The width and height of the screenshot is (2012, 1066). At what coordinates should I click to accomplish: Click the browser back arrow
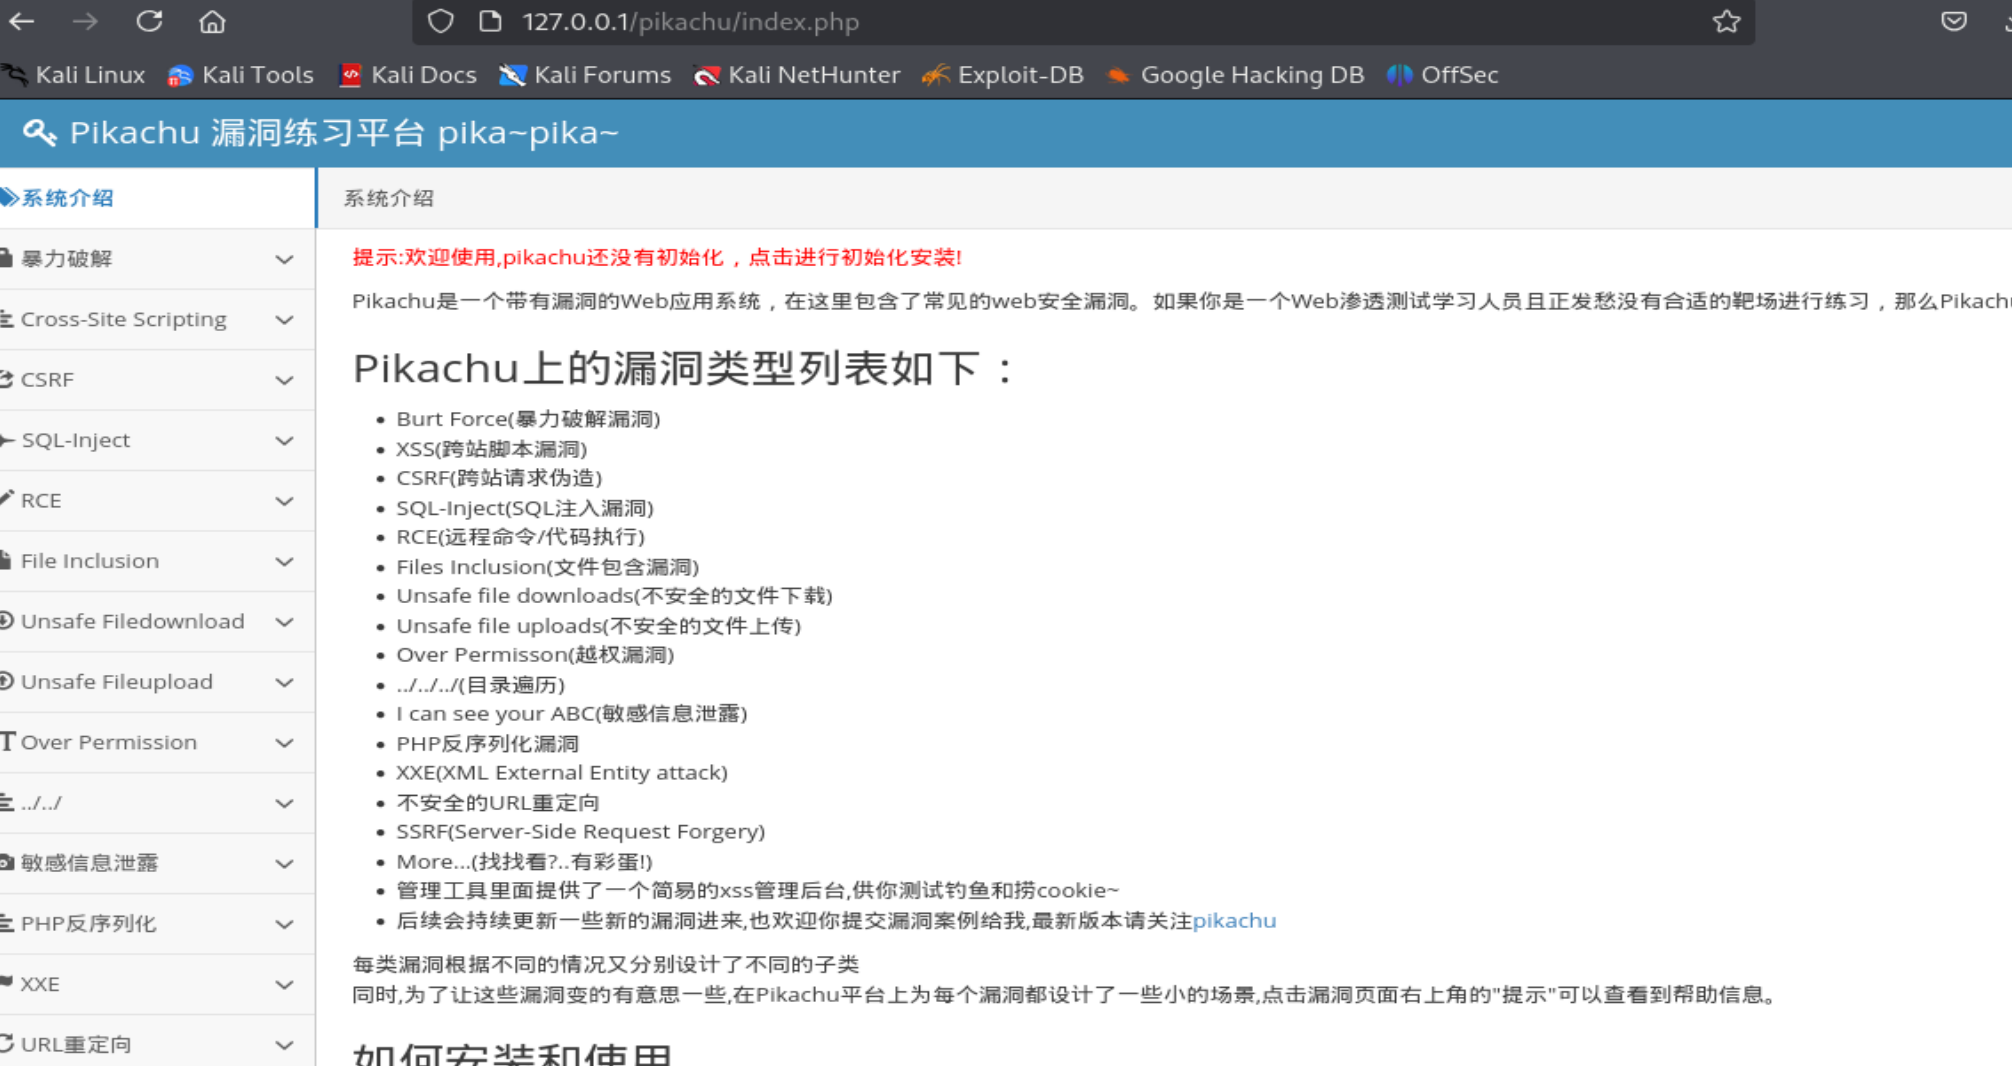[x=22, y=21]
